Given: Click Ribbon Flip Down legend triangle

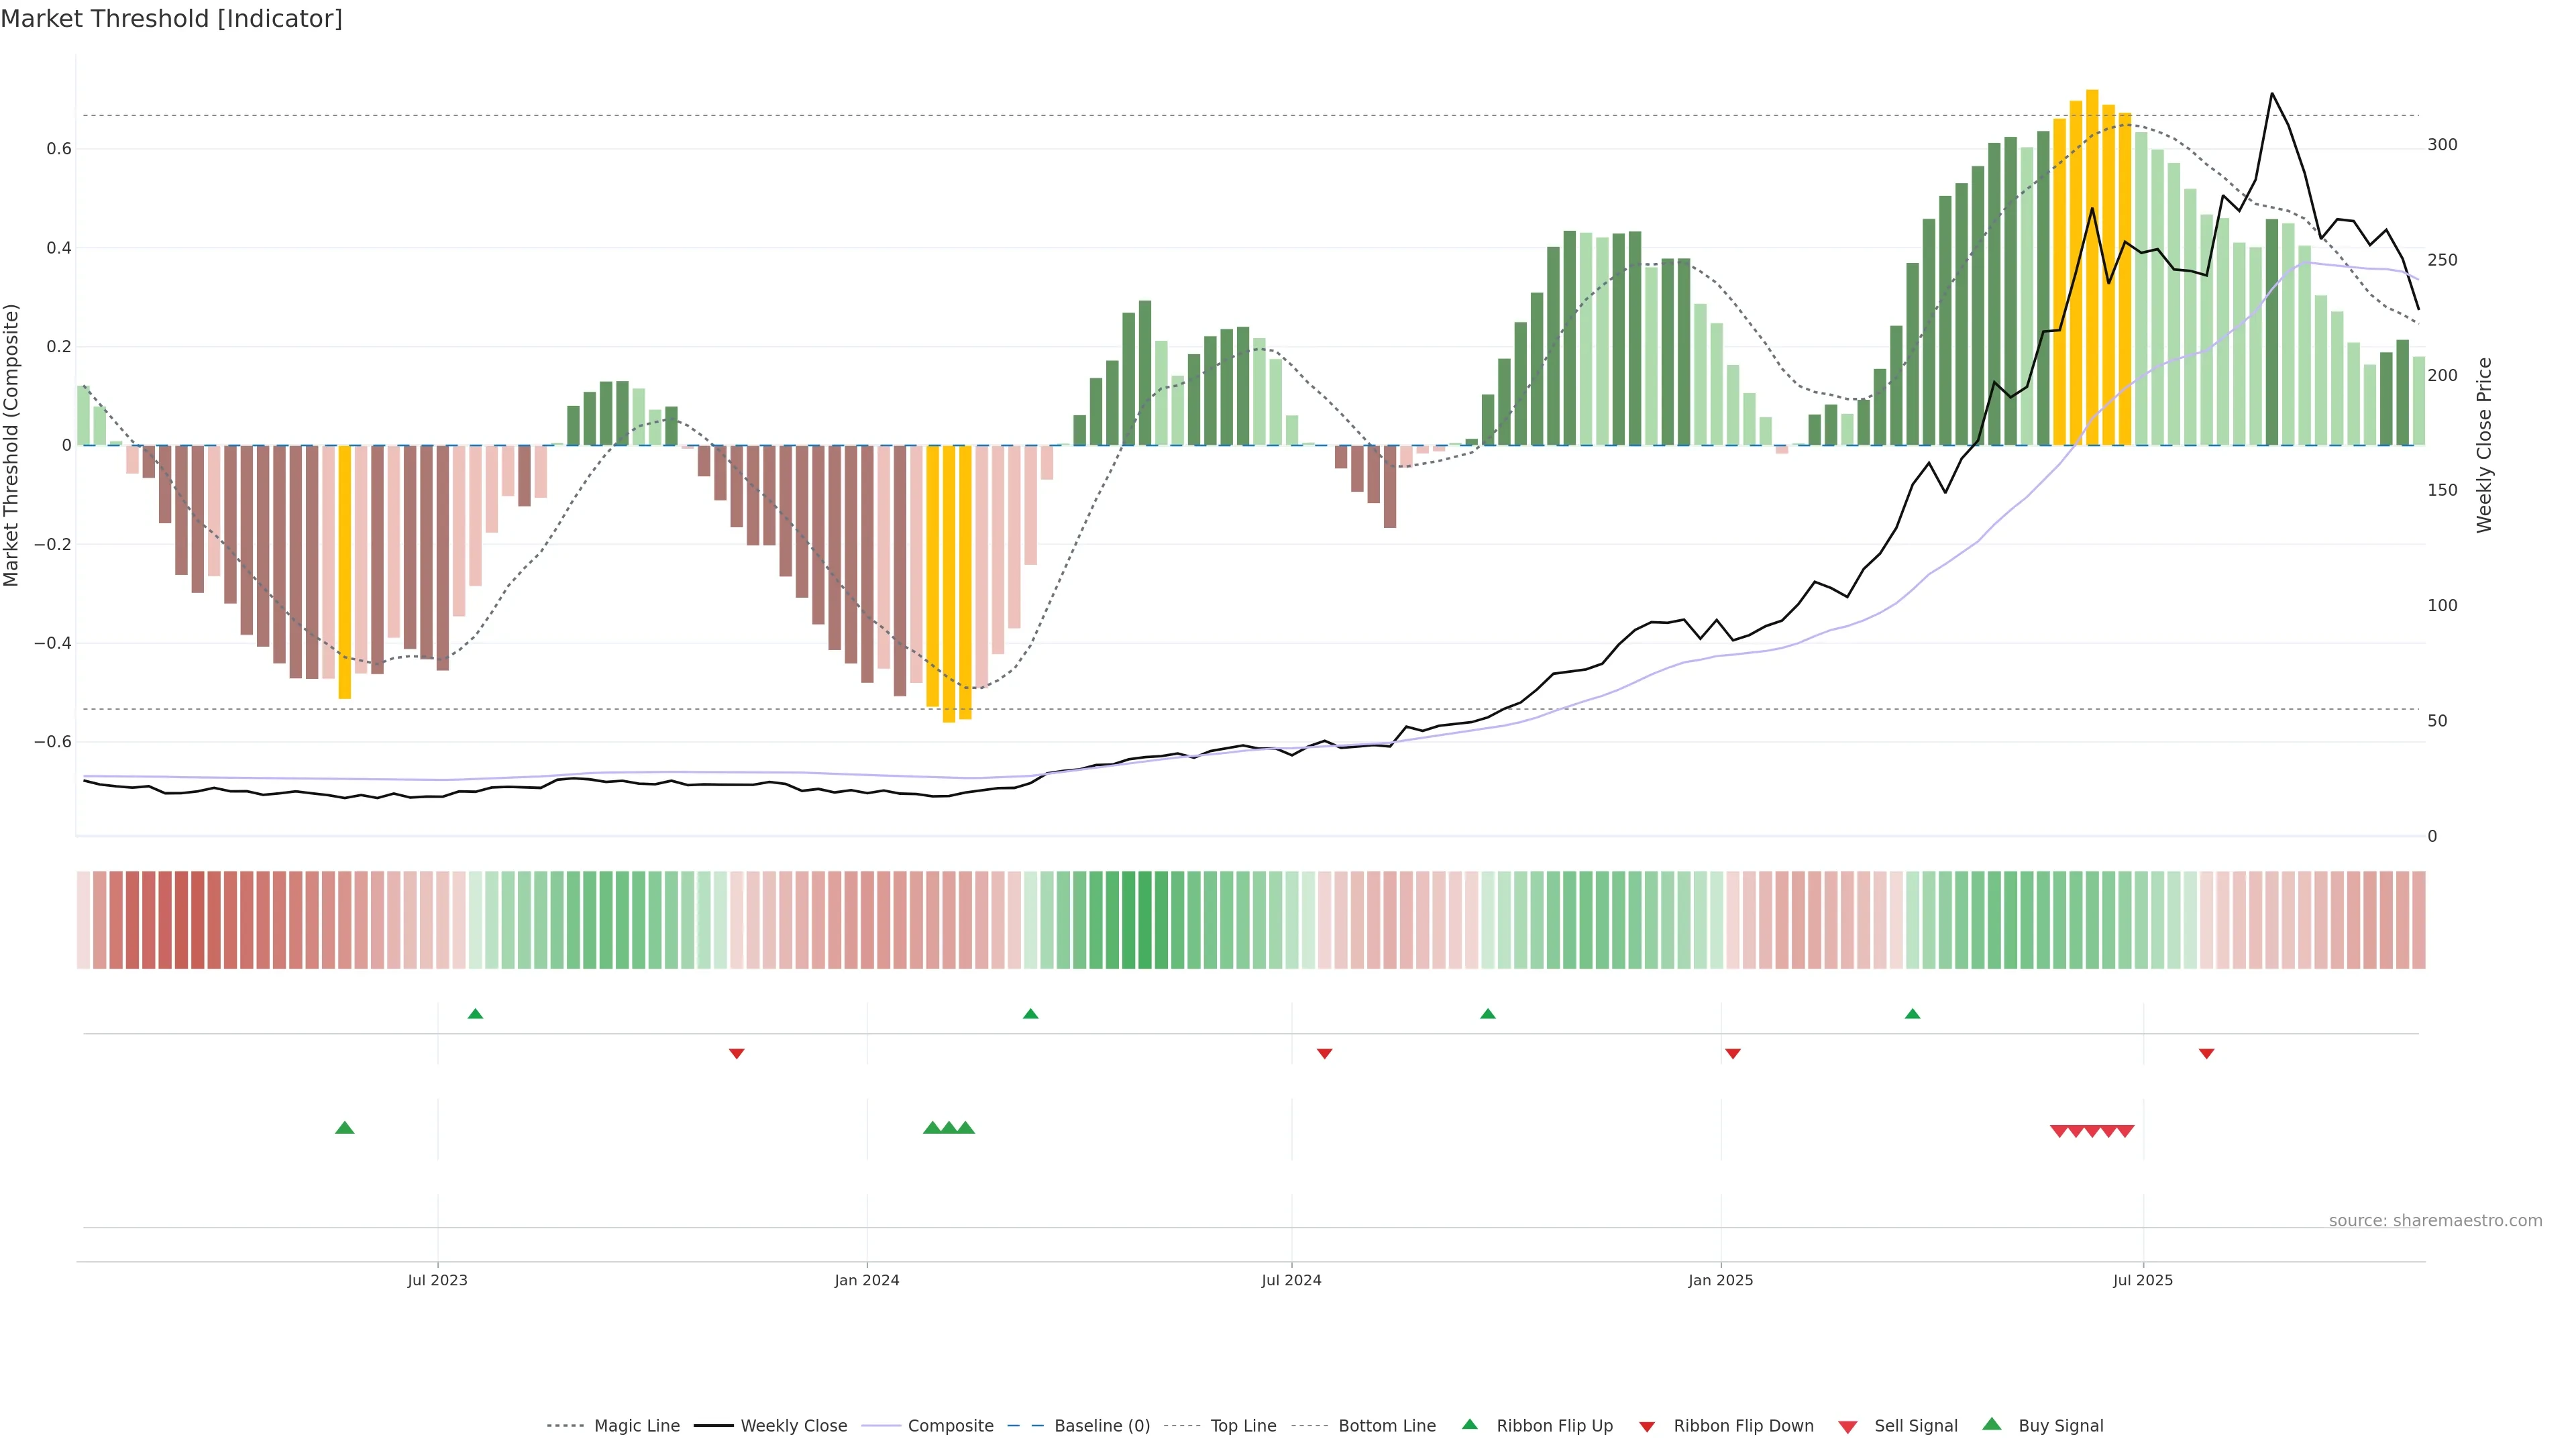Looking at the screenshot, I should pos(1647,1426).
